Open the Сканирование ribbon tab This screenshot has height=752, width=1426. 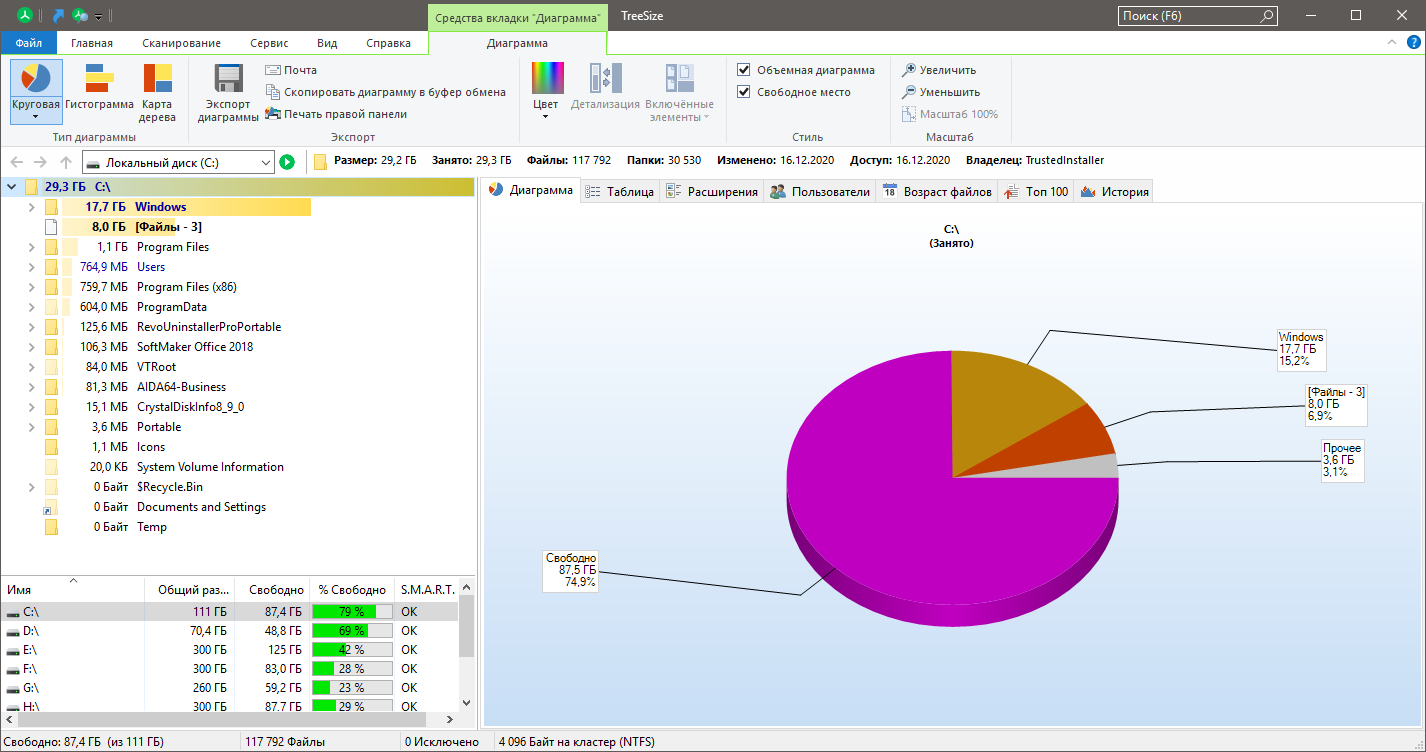click(x=181, y=43)
